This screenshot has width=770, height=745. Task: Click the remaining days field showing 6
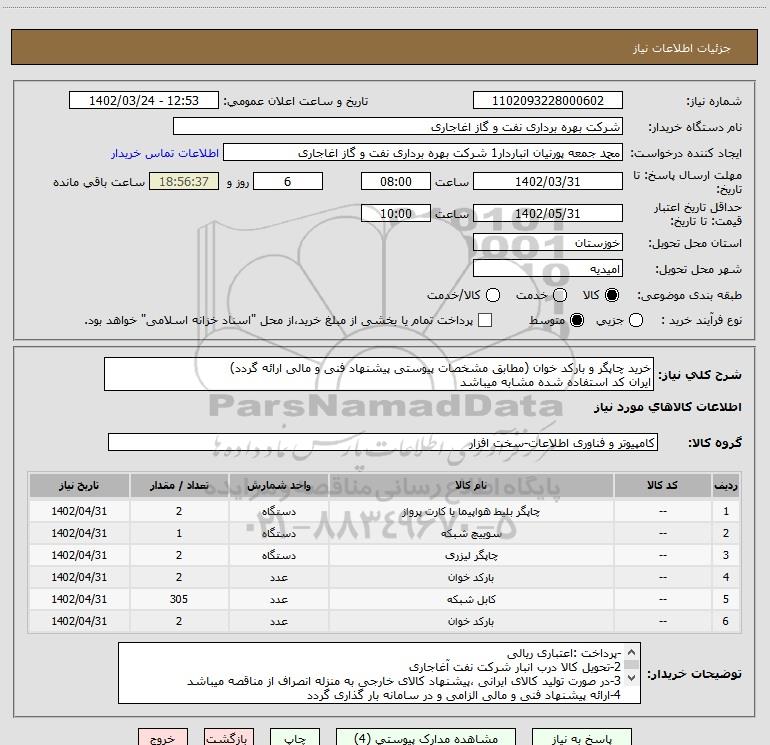(x=288, y=181)
